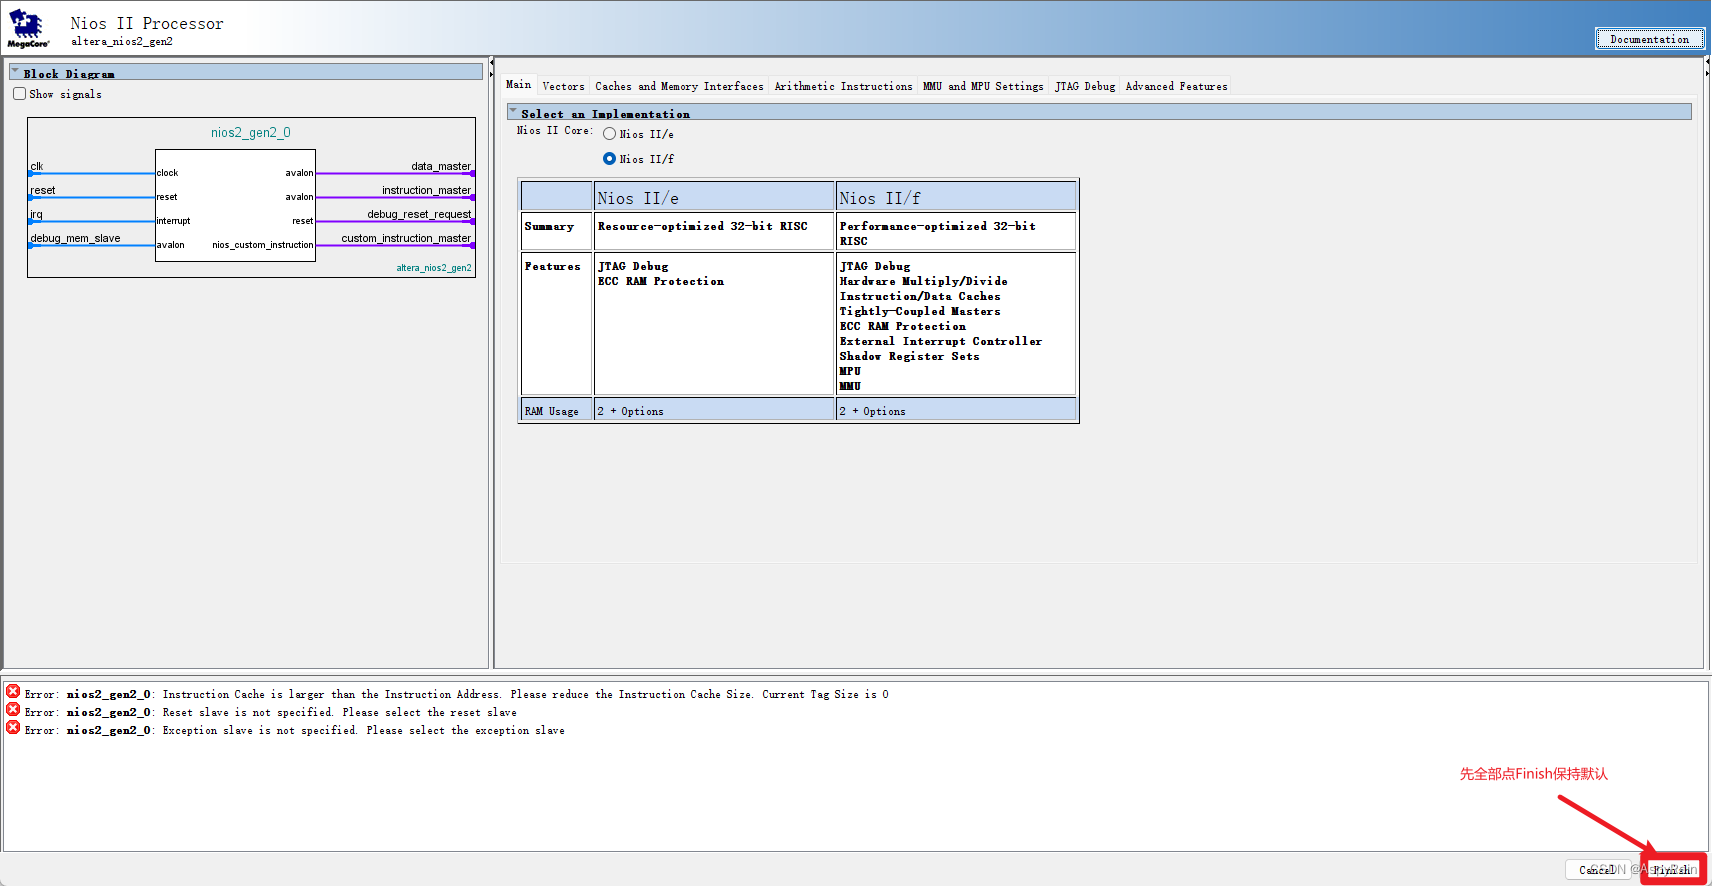Select the custom_instruction_master interface label

coord(406,238)
